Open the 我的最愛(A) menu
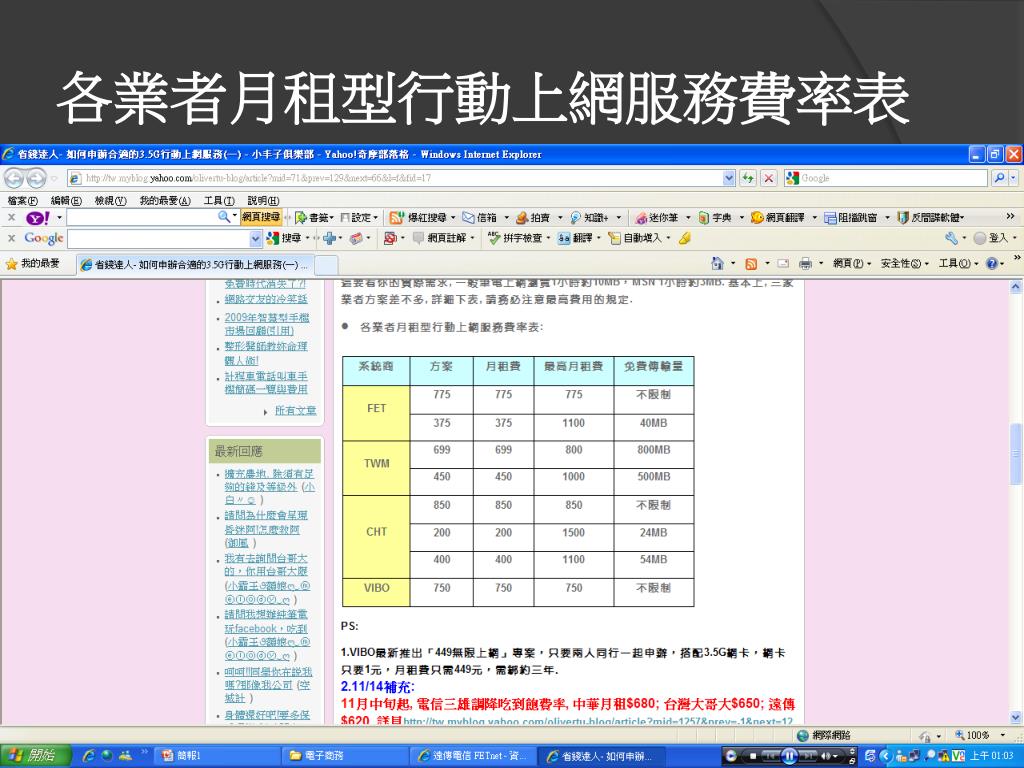Image resolution: width=1024 pixels, height=768 pixels. coord(165,200)
